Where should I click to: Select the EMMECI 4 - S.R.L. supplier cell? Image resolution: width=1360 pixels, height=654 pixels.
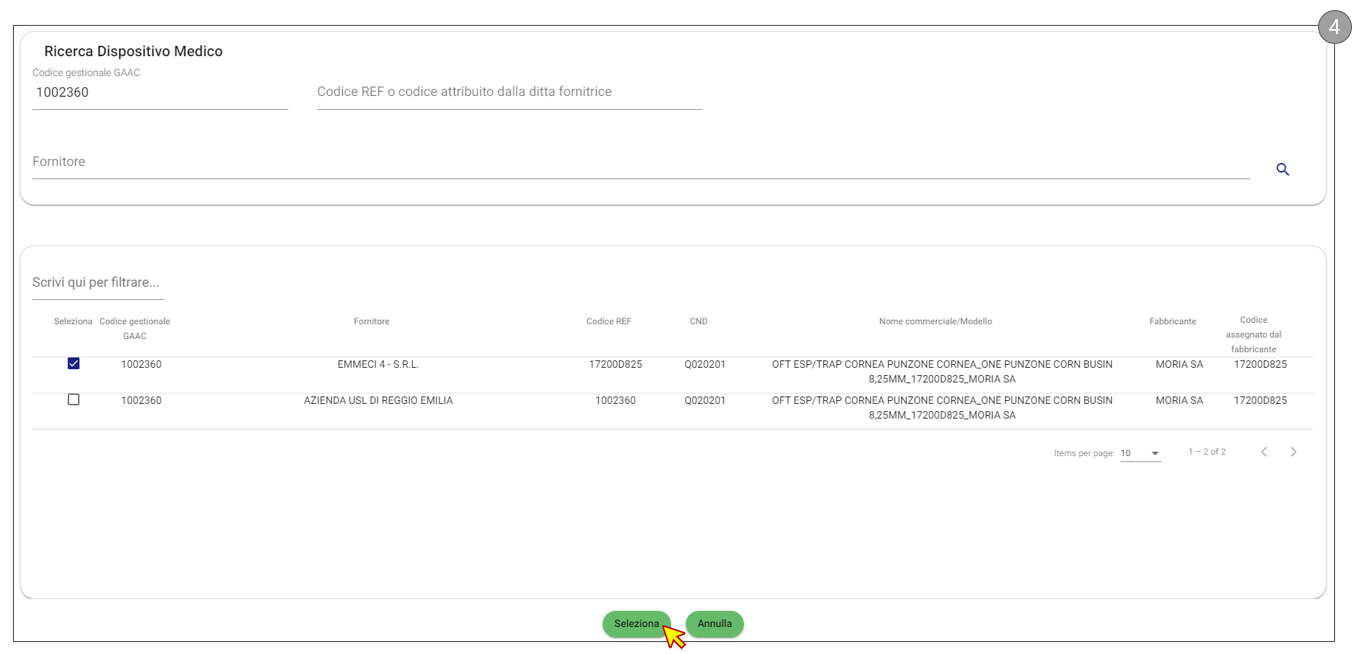[378, 365]
